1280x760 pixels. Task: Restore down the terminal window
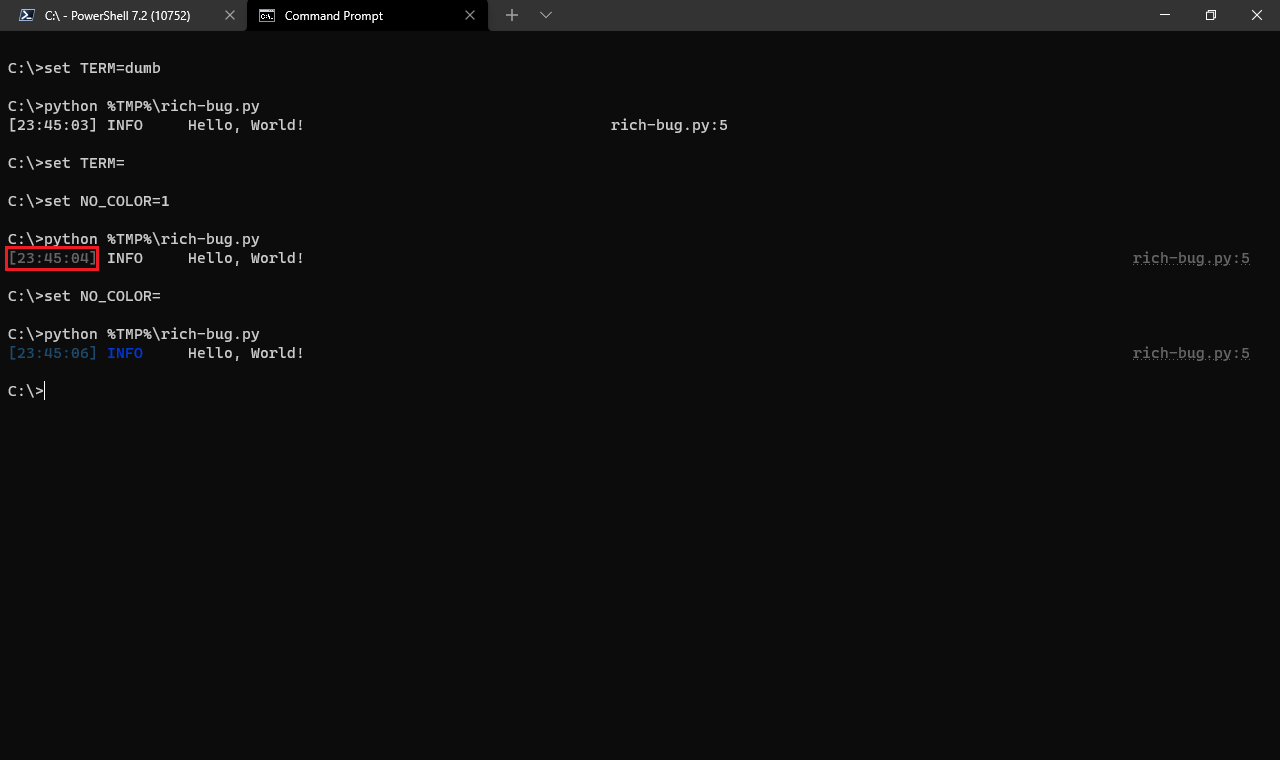(1211, 15)
